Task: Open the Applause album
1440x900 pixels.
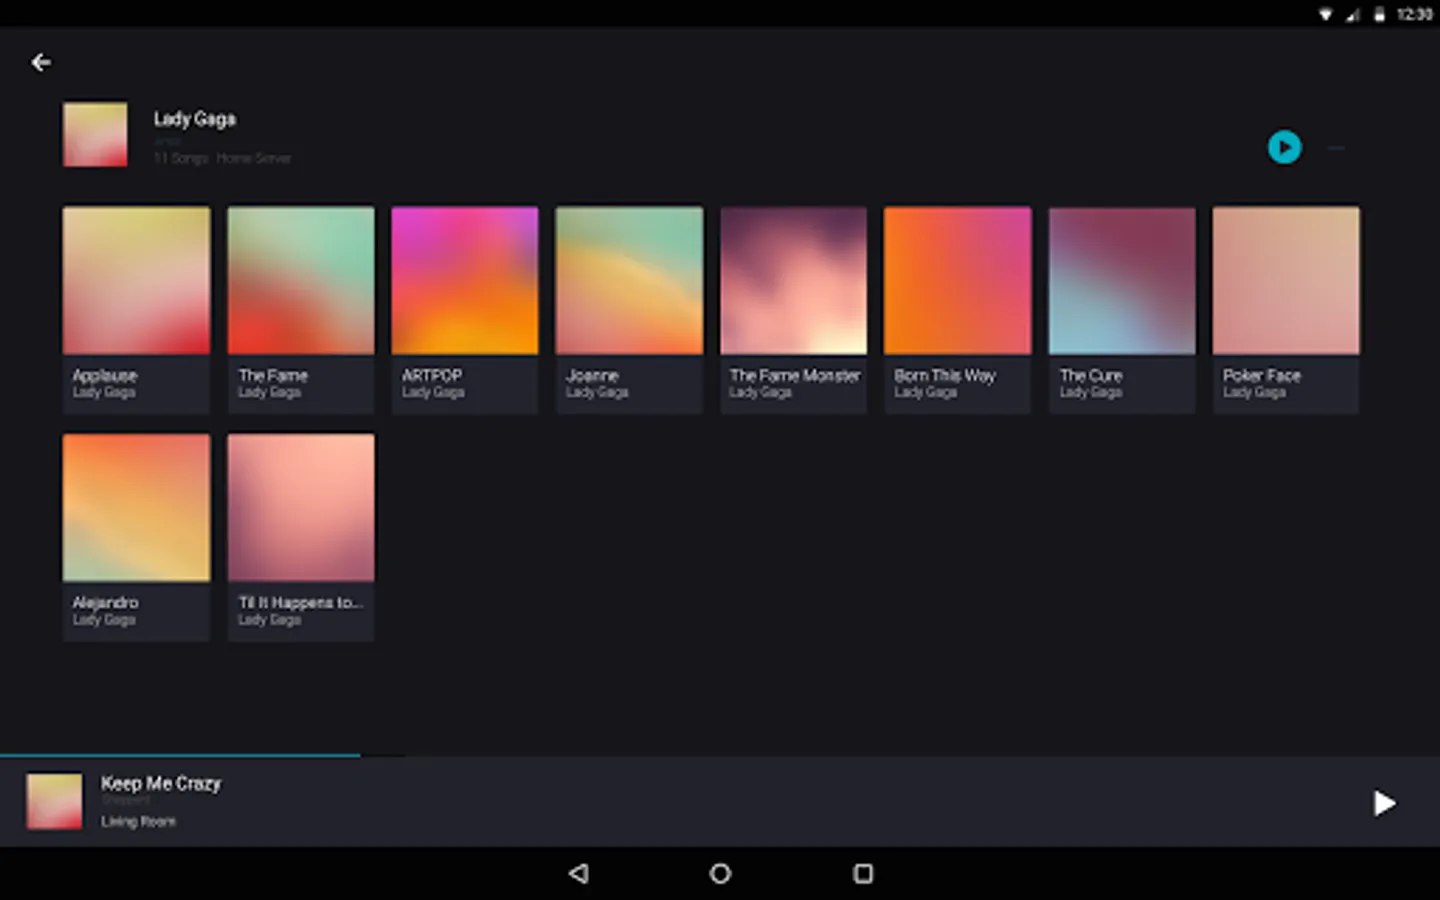Action: pos(136,282)
